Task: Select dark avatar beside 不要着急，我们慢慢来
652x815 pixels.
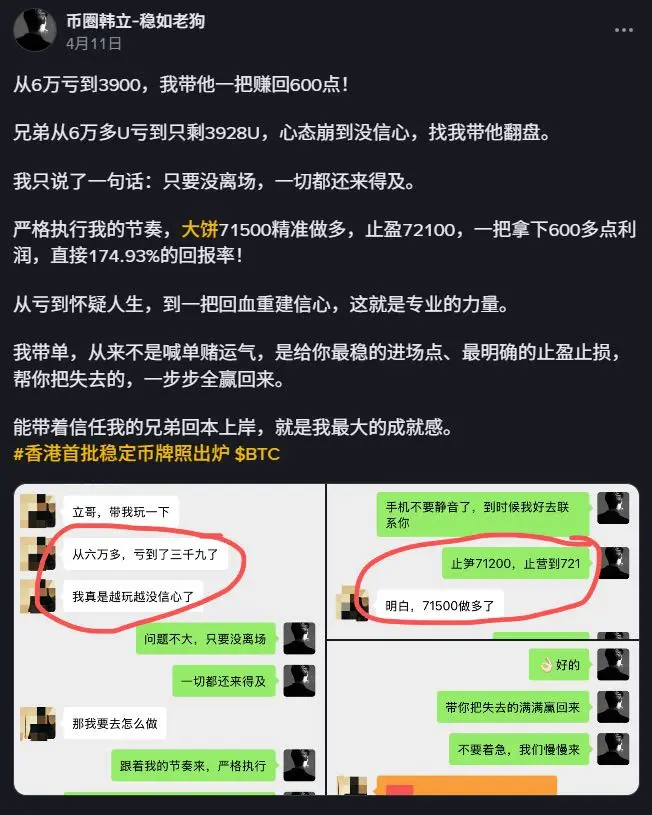Action: (x=613, y=749)
